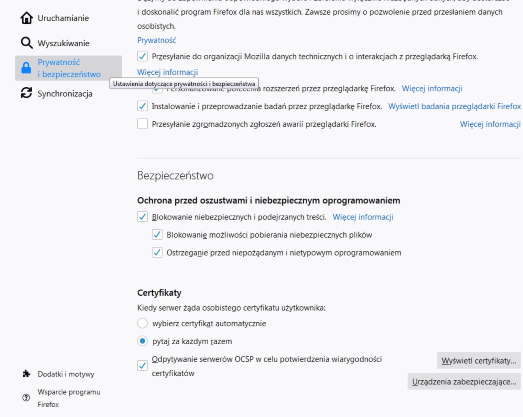Viewport: 523px width, 417px height.
Task: Toggle Blokowanie niebezpiecznych i podejrzanych treści
Action: tap(142, 217)
